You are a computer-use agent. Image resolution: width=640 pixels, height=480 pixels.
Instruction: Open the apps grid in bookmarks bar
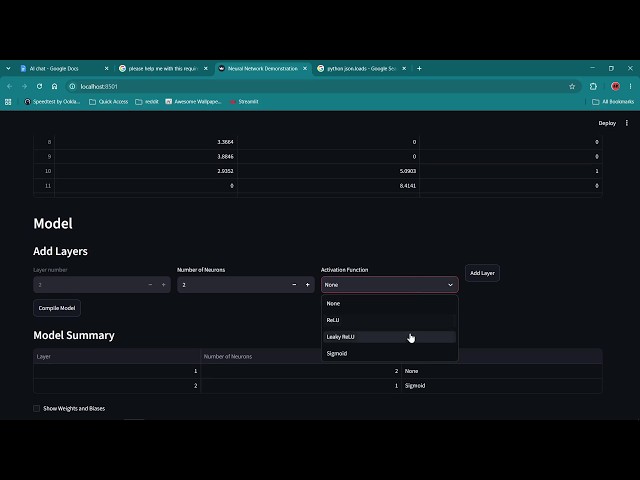[x=8, y=102]
